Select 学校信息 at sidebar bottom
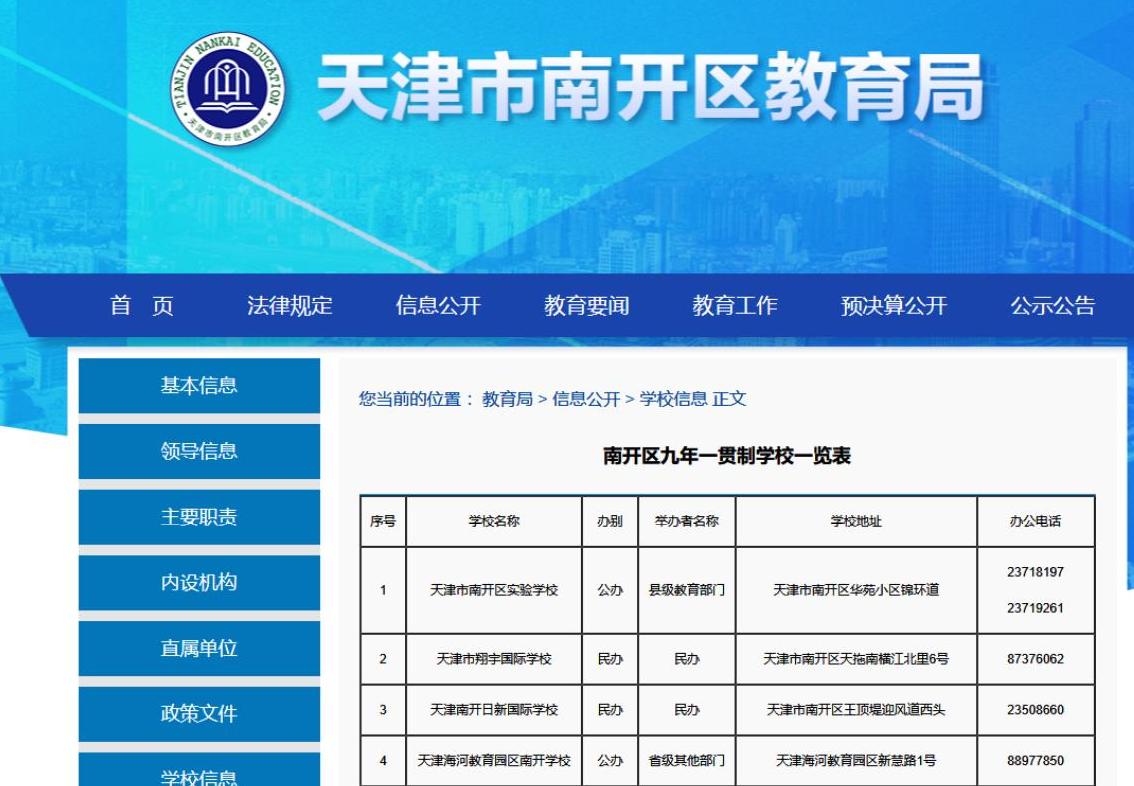1134x786 pixels. 197,778
